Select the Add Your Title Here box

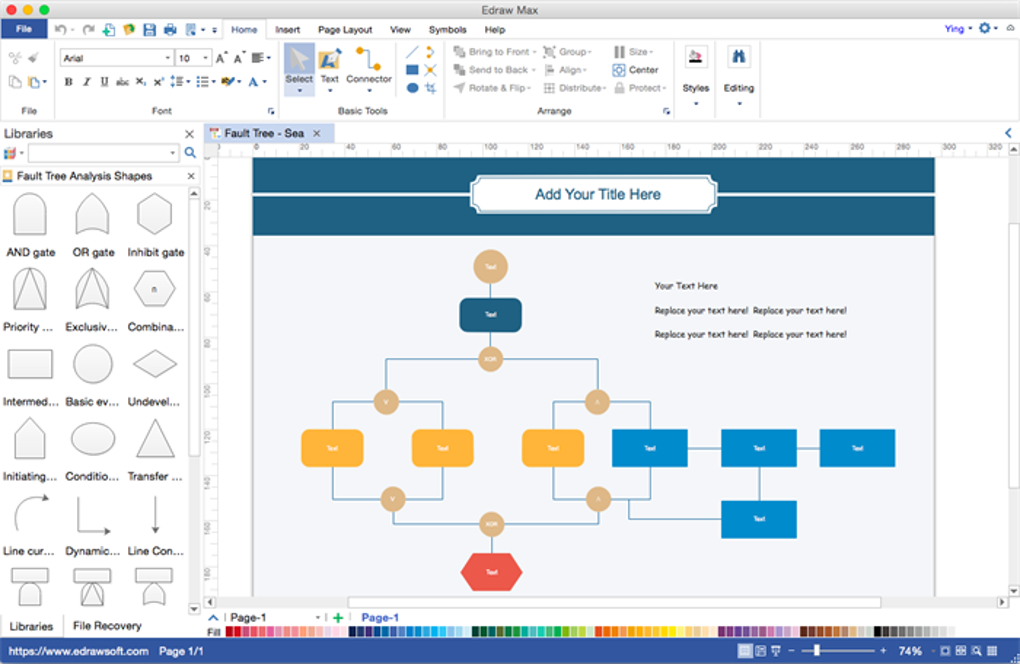pos(594,194)
